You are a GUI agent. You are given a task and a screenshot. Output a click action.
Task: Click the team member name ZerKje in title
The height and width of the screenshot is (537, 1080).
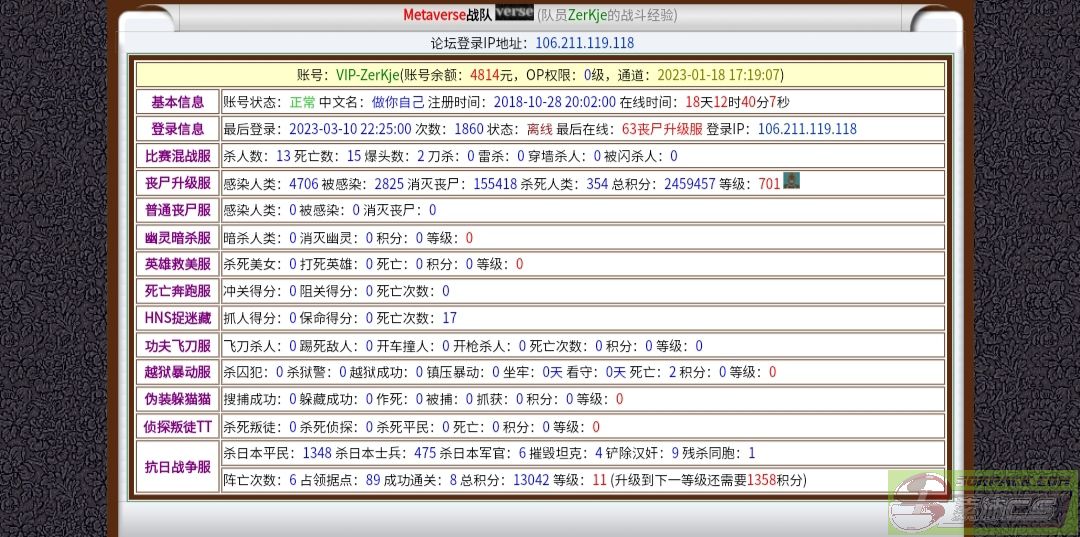[x=588, y=14]
